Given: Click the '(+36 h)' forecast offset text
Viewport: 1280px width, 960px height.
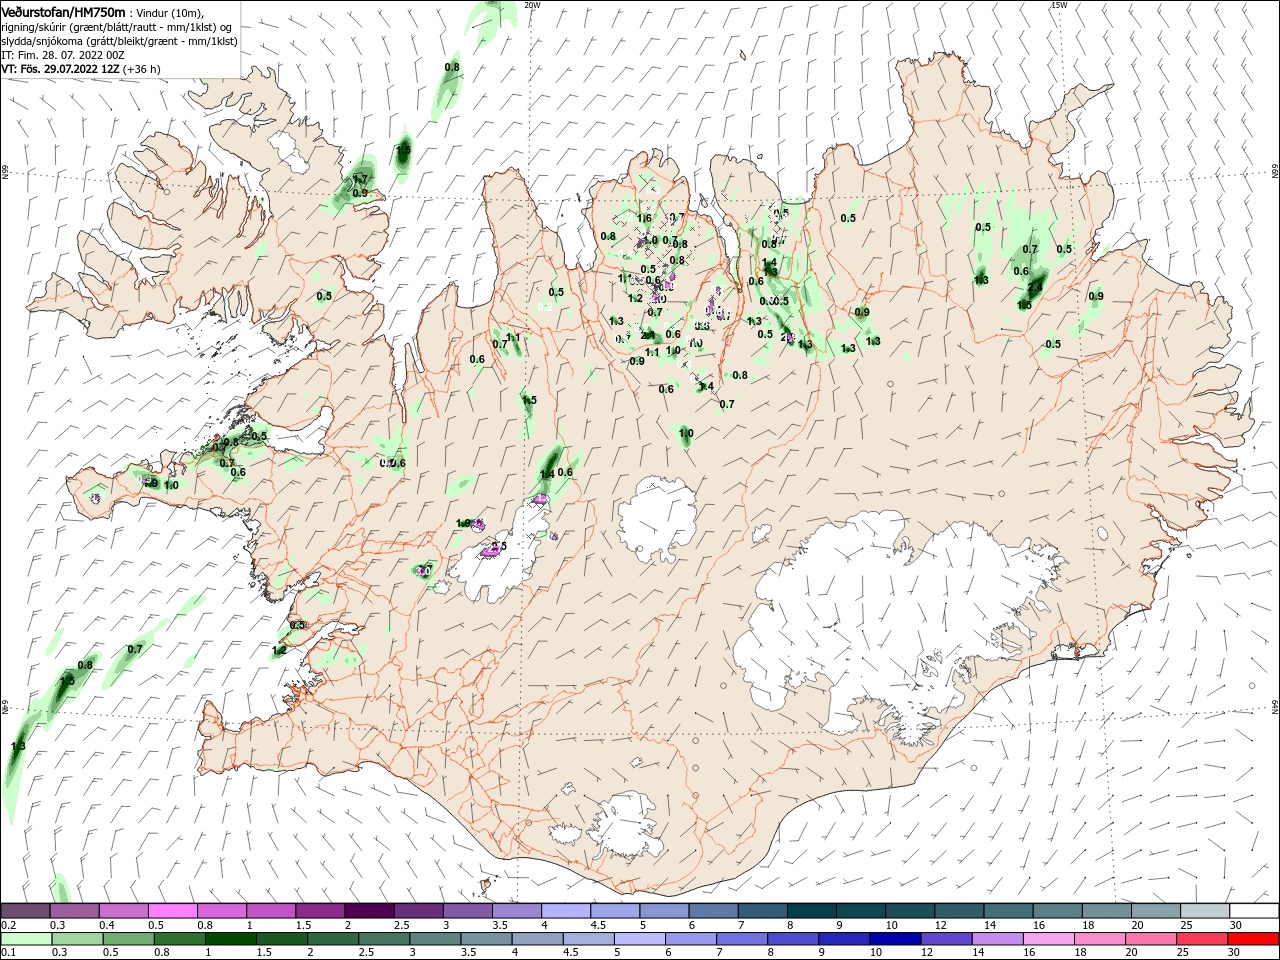Looking at the screenshot, I should pos(143,69).
